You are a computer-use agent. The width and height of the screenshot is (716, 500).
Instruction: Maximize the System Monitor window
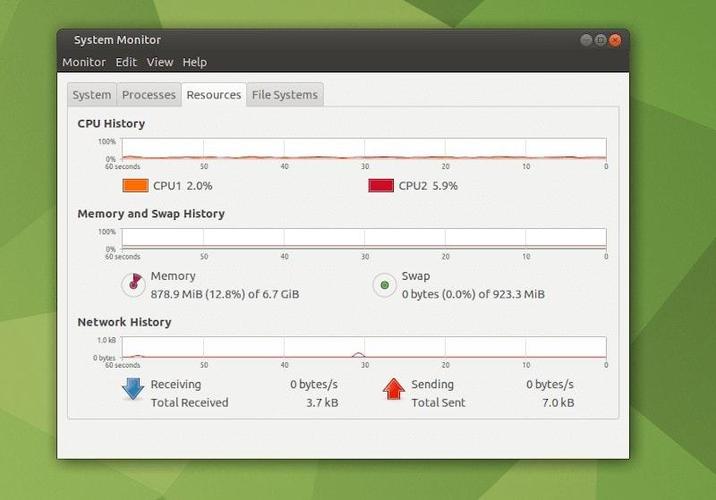click(600, 40)
